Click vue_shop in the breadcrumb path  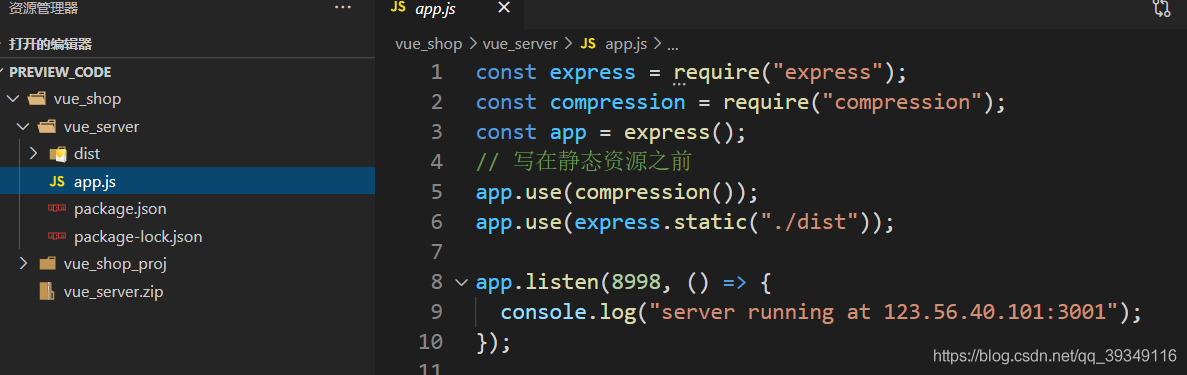428,44
